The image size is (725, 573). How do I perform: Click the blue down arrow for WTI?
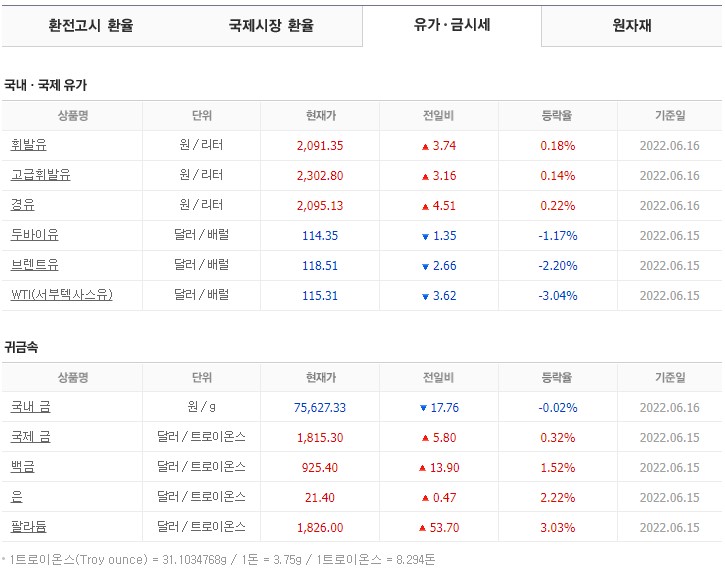click(425, 297)
